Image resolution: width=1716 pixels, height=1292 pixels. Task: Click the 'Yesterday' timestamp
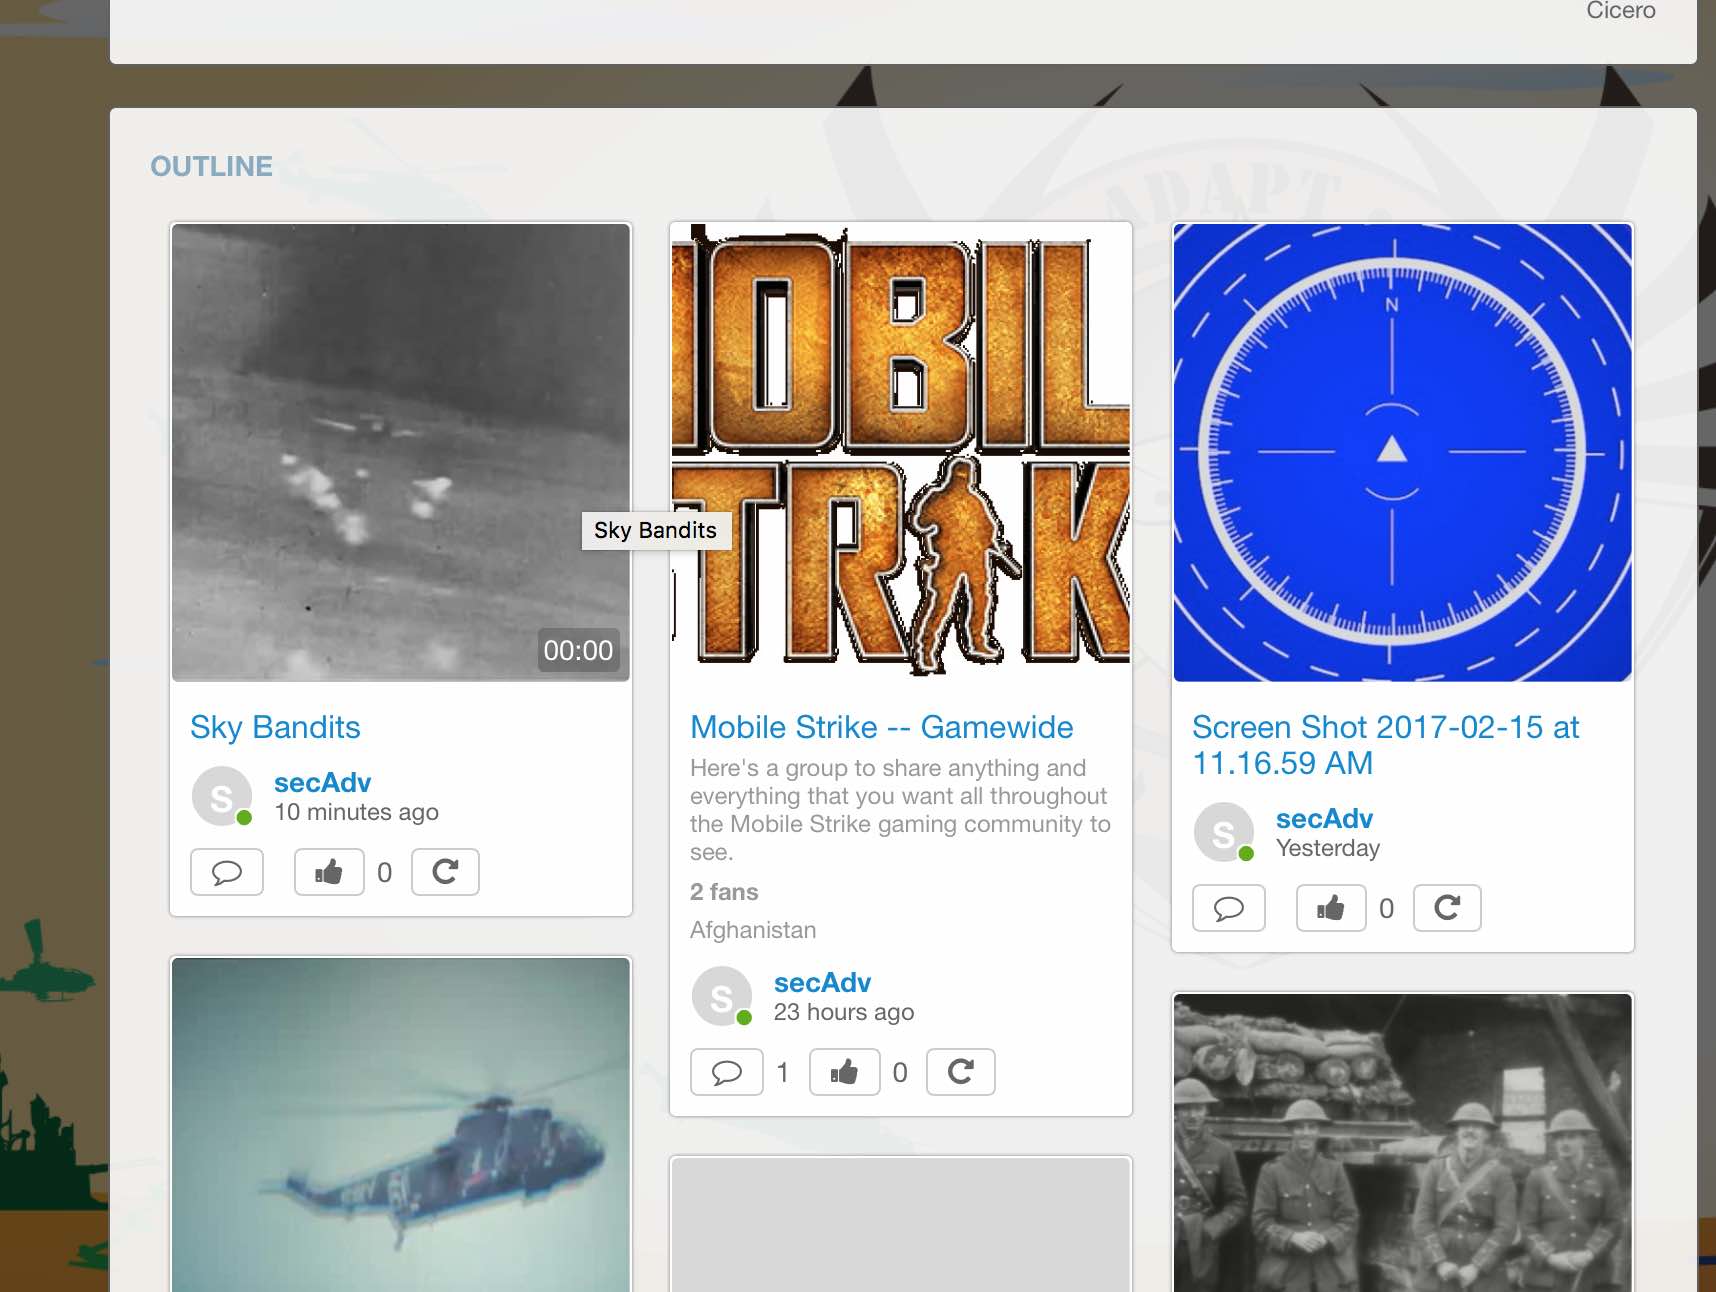(x=1328, y=849)
